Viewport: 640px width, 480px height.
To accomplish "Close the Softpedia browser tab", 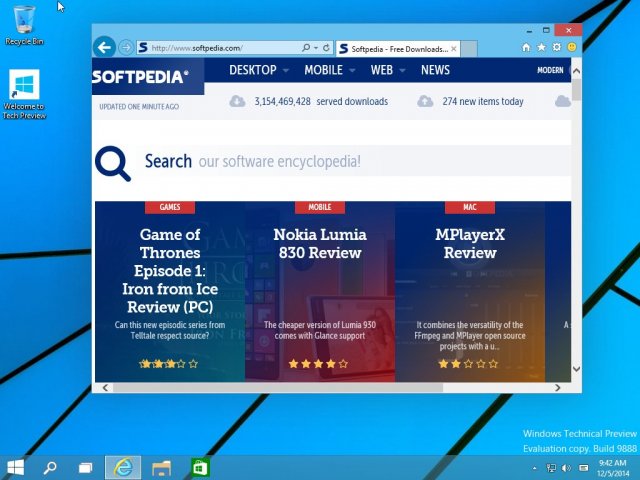I will (x=453, y=49).
